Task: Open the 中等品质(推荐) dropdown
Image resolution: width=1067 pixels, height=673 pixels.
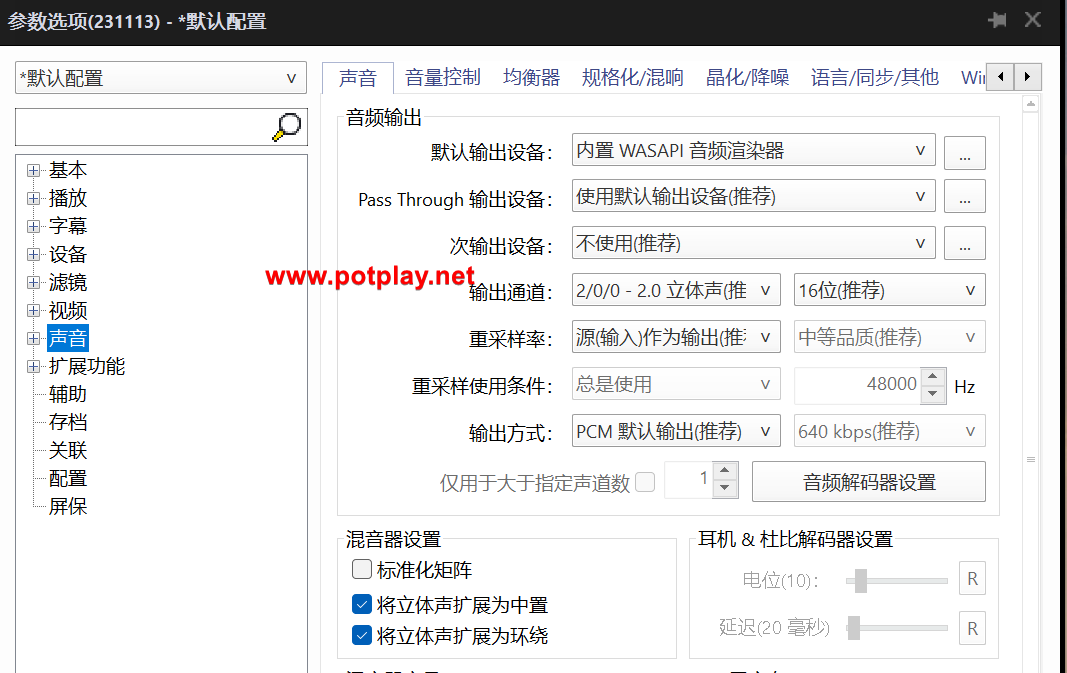Action: click(889, 337)
